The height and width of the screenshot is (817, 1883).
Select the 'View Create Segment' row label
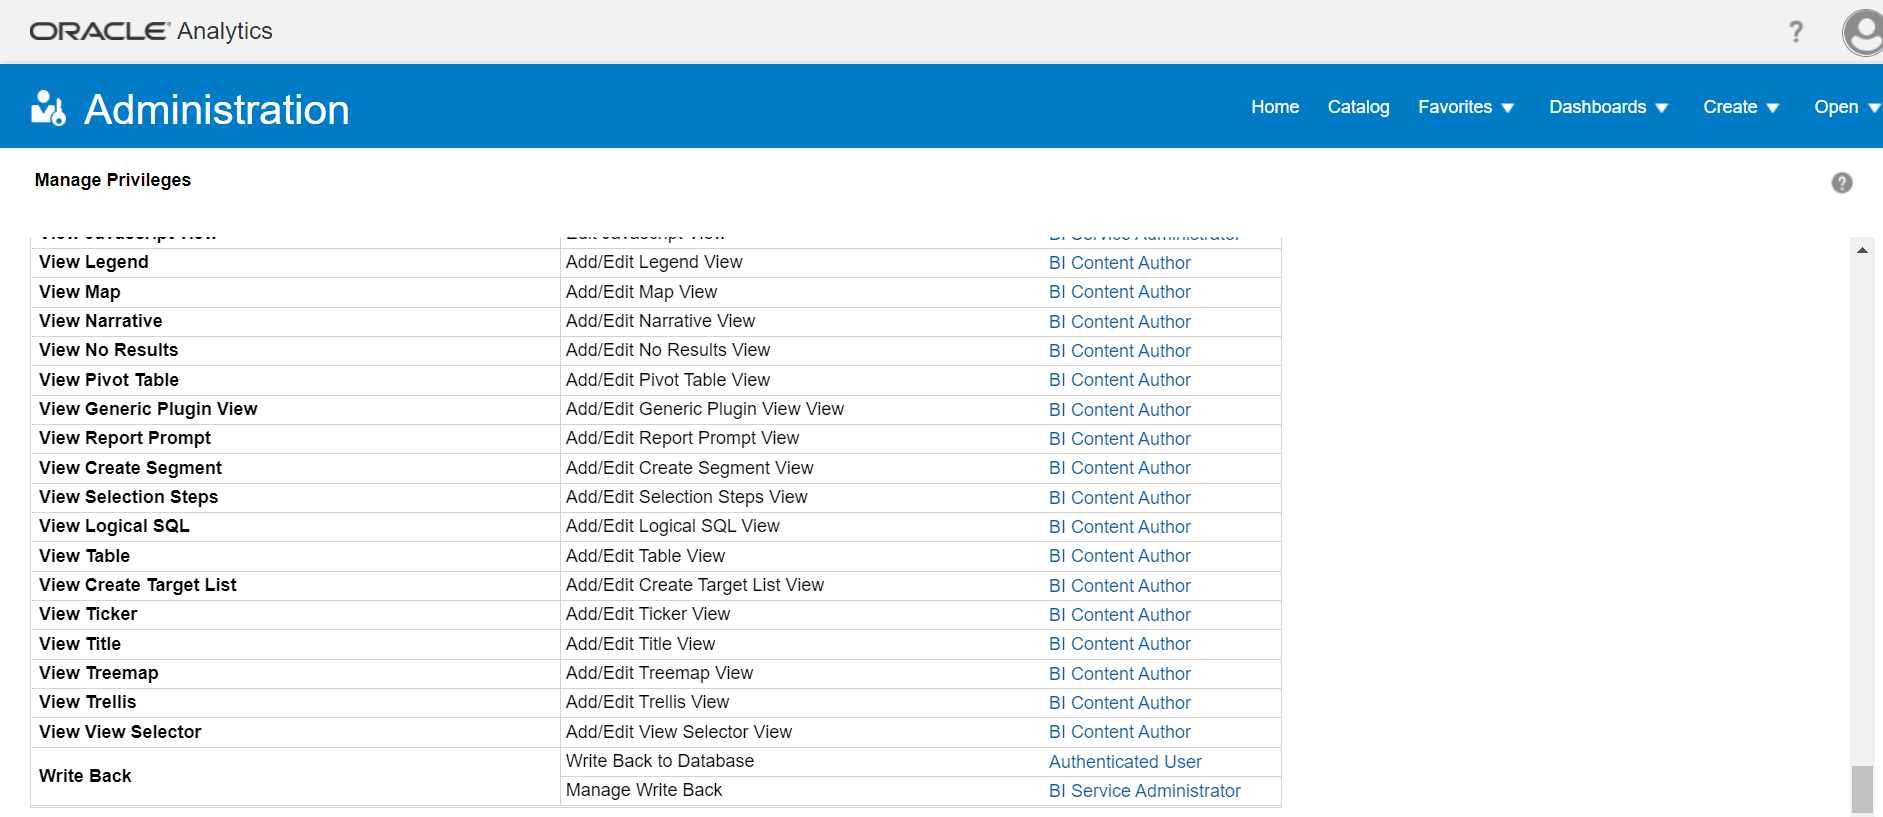[131, 468]
